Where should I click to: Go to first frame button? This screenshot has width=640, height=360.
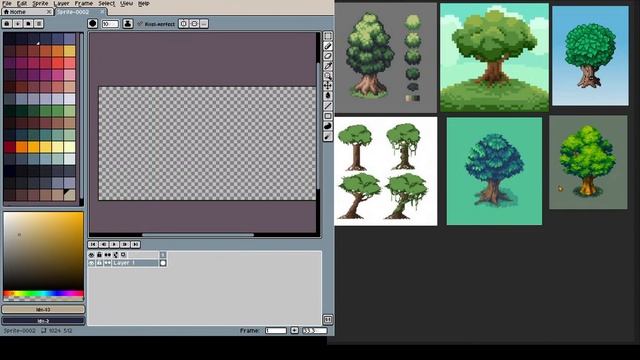click(x=93, y=244)
